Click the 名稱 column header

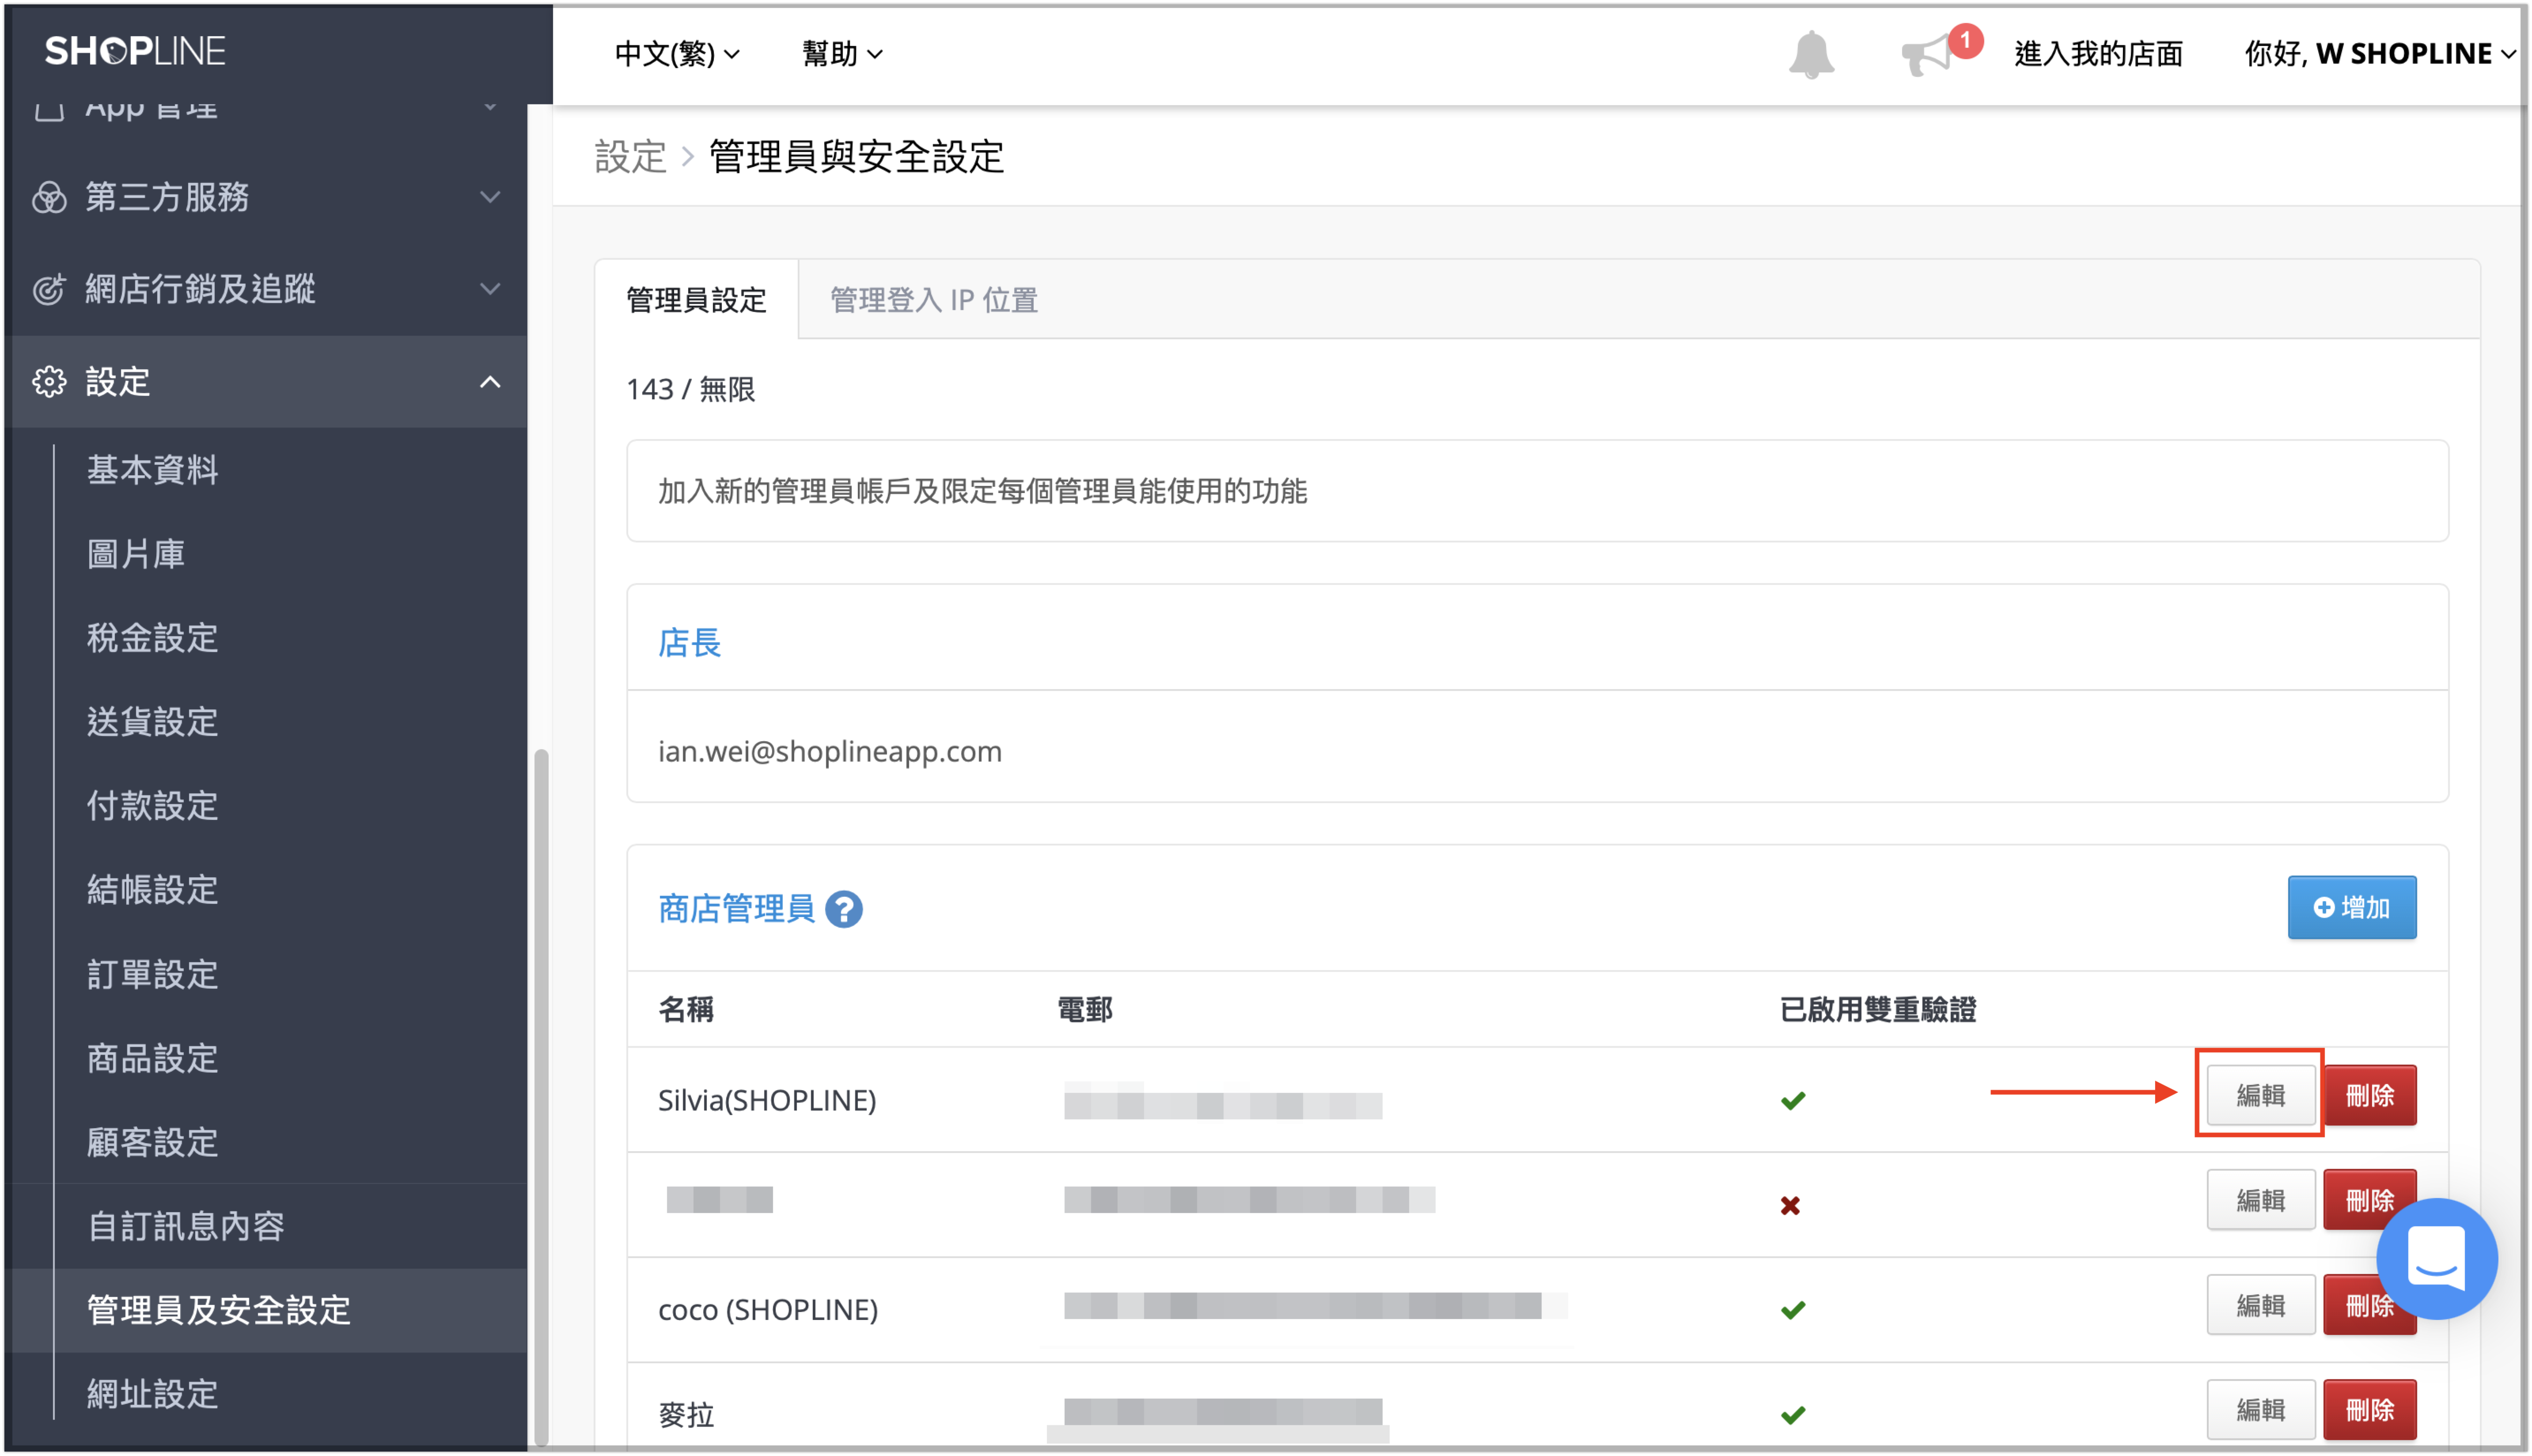[686, 1010]
